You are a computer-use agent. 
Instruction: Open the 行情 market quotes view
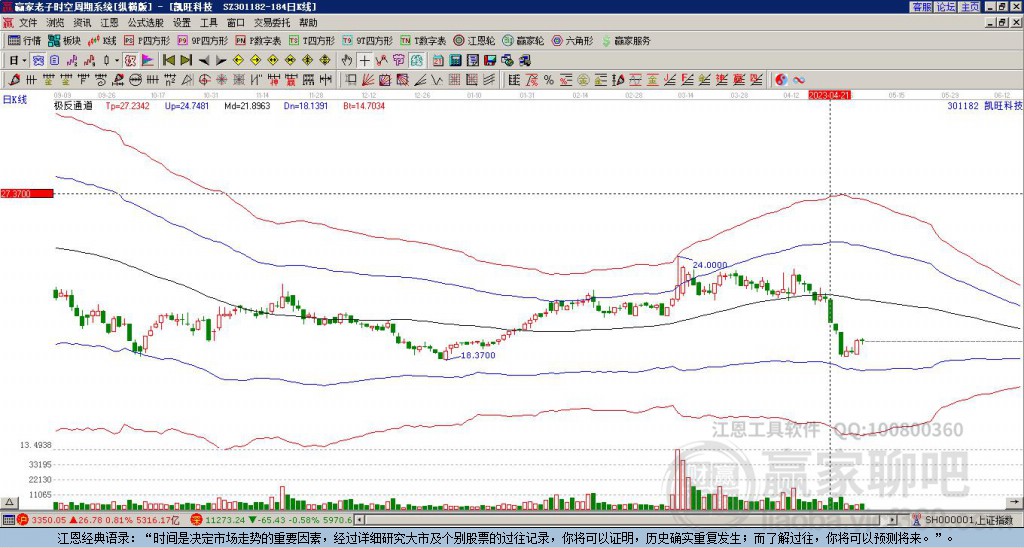[24, 40]
